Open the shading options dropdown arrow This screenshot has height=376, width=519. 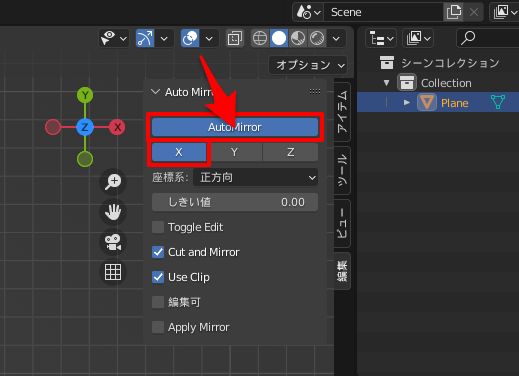coord(336,39)
